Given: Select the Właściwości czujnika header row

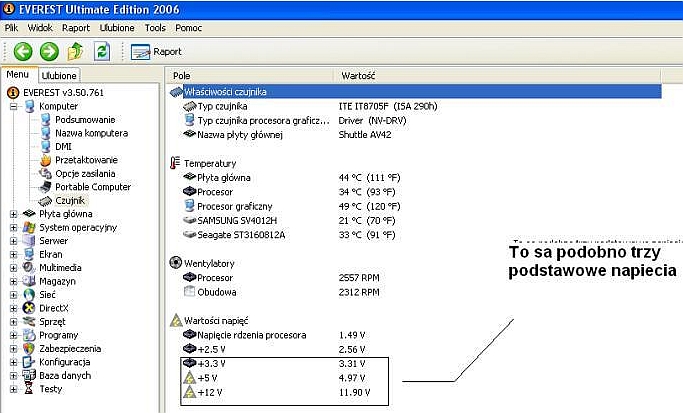Looking at the screenshot, I should 415,91.
